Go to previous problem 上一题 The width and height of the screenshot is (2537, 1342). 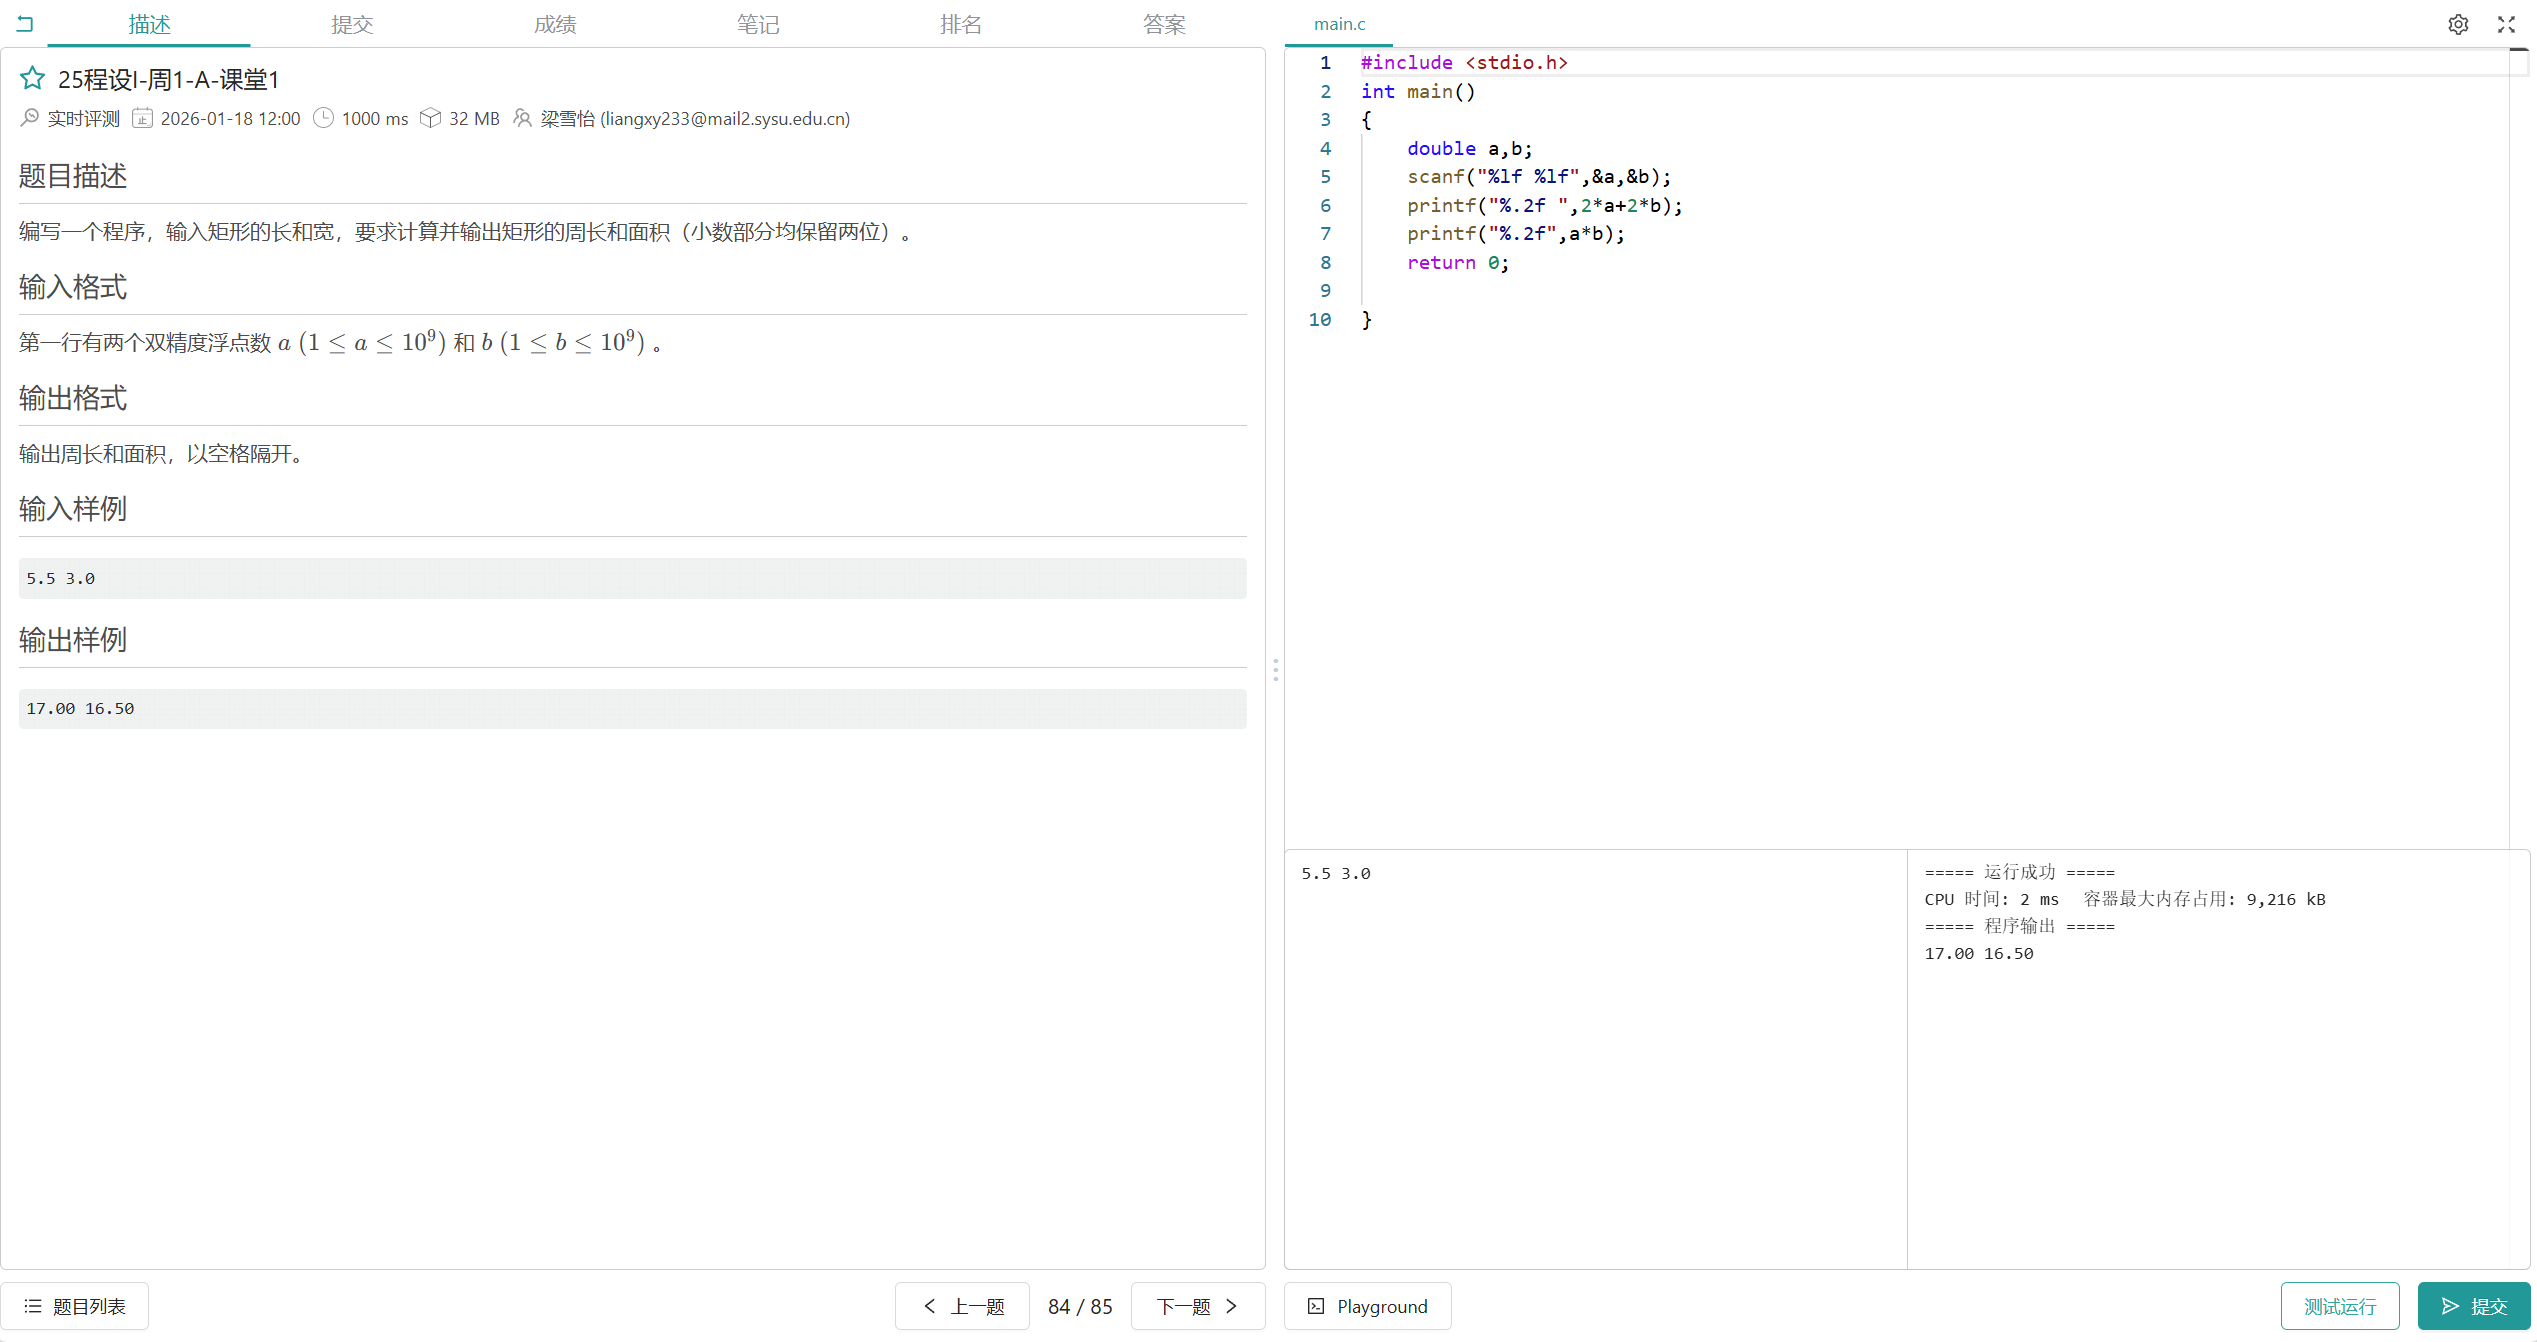click(x=963, y=1306)
